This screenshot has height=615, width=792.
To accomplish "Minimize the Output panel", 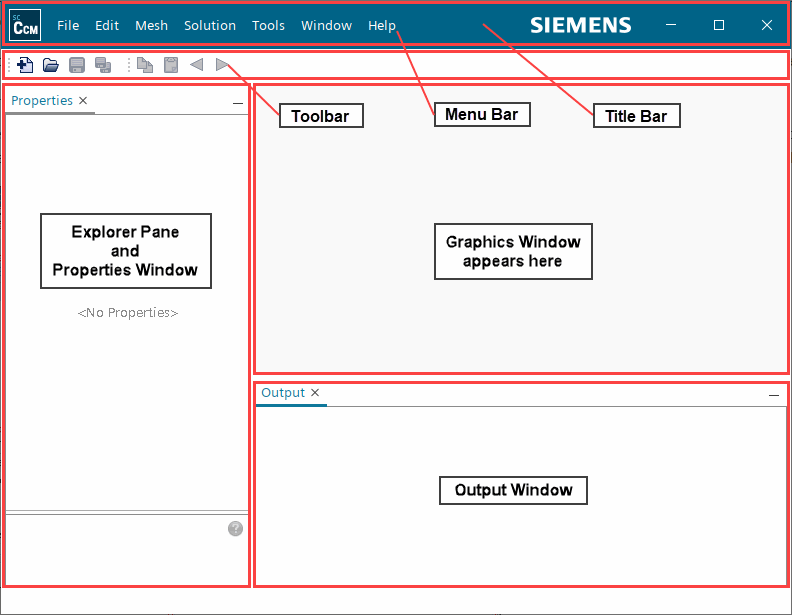I will point(774,395).
